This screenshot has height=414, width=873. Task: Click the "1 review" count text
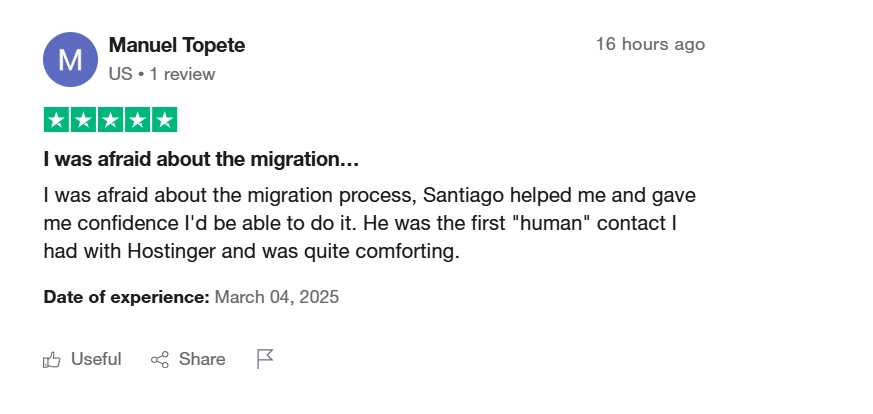click(x=183, y=74)
